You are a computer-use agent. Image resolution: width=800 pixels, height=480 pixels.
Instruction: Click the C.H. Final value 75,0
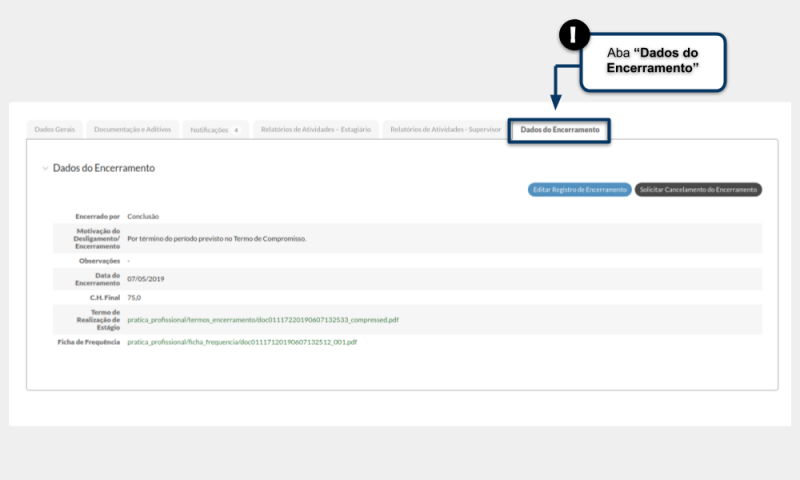[134, 298]
